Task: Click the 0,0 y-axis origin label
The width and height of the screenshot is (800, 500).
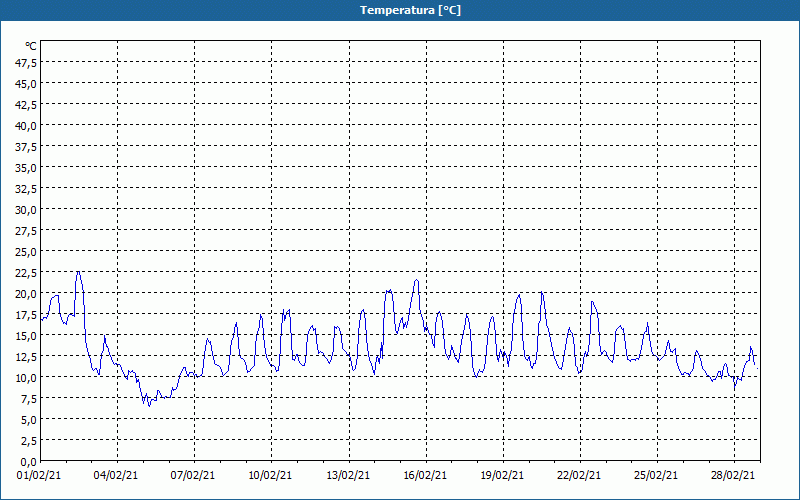Action: pyautogui.click(x=29, y=461)
